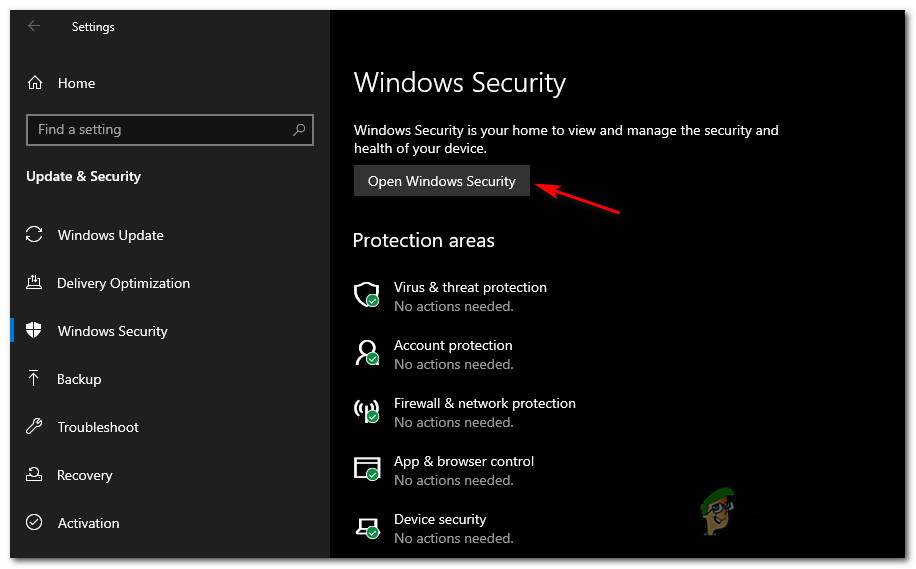Viewport: 916px width, 569px height.
Task: Click the Virus & threat protection shield icon
Action: point(367,295)
